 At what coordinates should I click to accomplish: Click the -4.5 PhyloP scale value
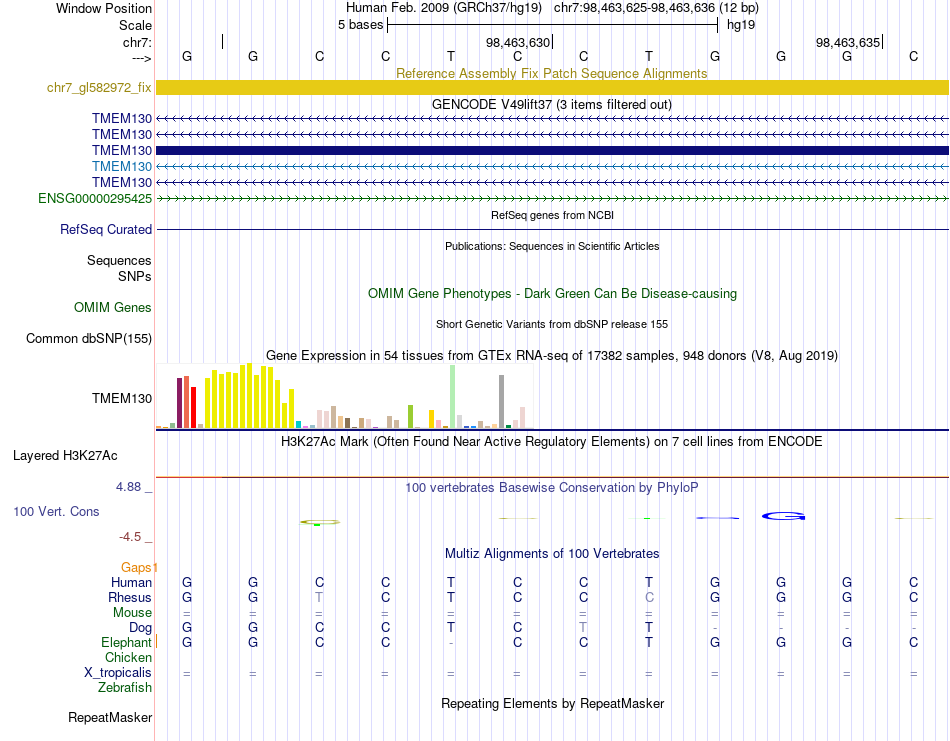(x=130, y=537)
